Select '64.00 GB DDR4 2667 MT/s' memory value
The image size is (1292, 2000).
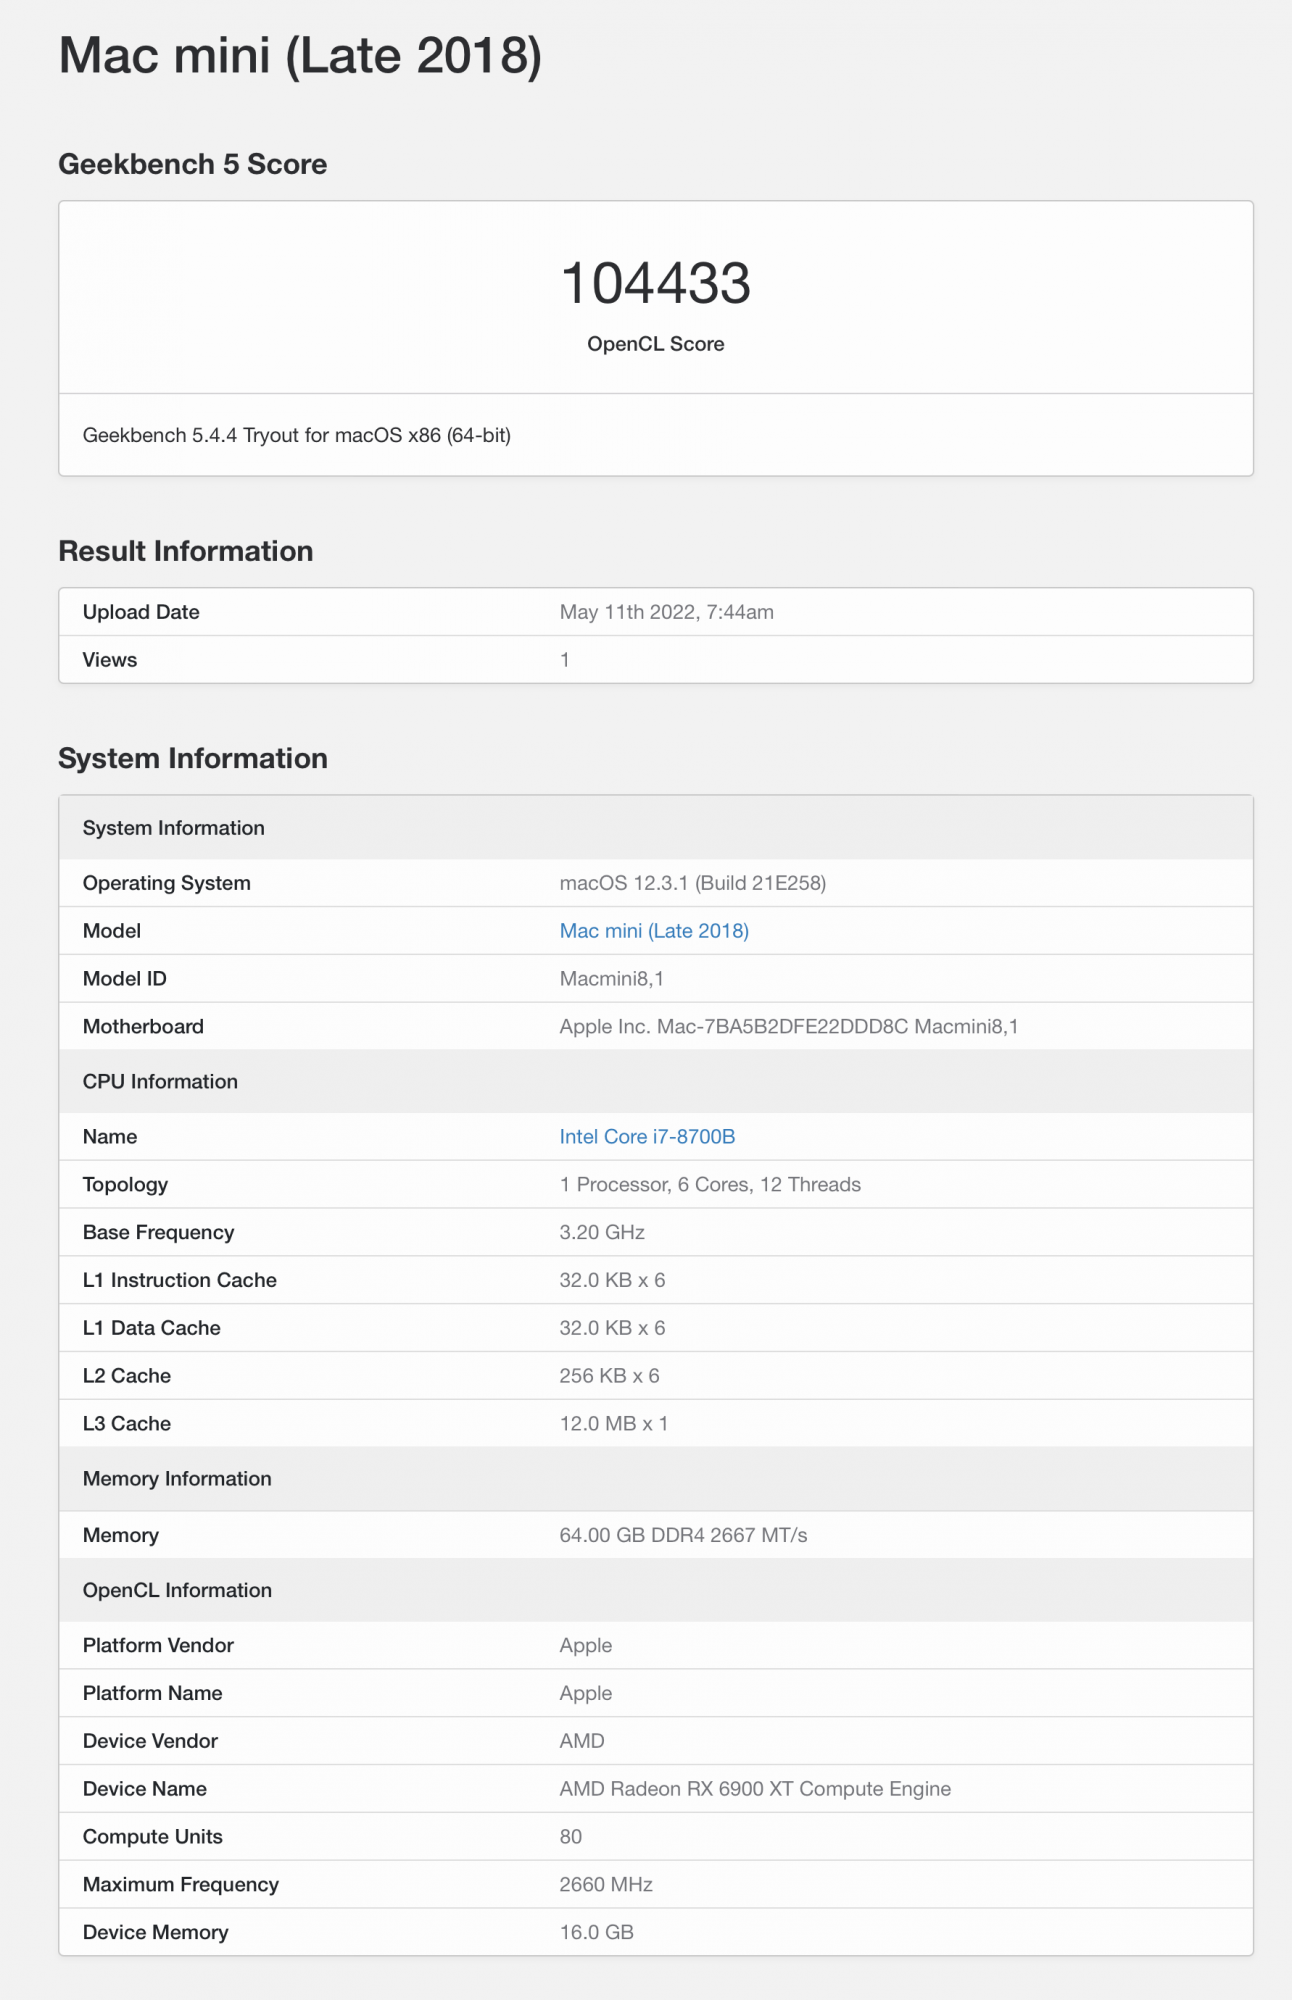click(684, 1536)
